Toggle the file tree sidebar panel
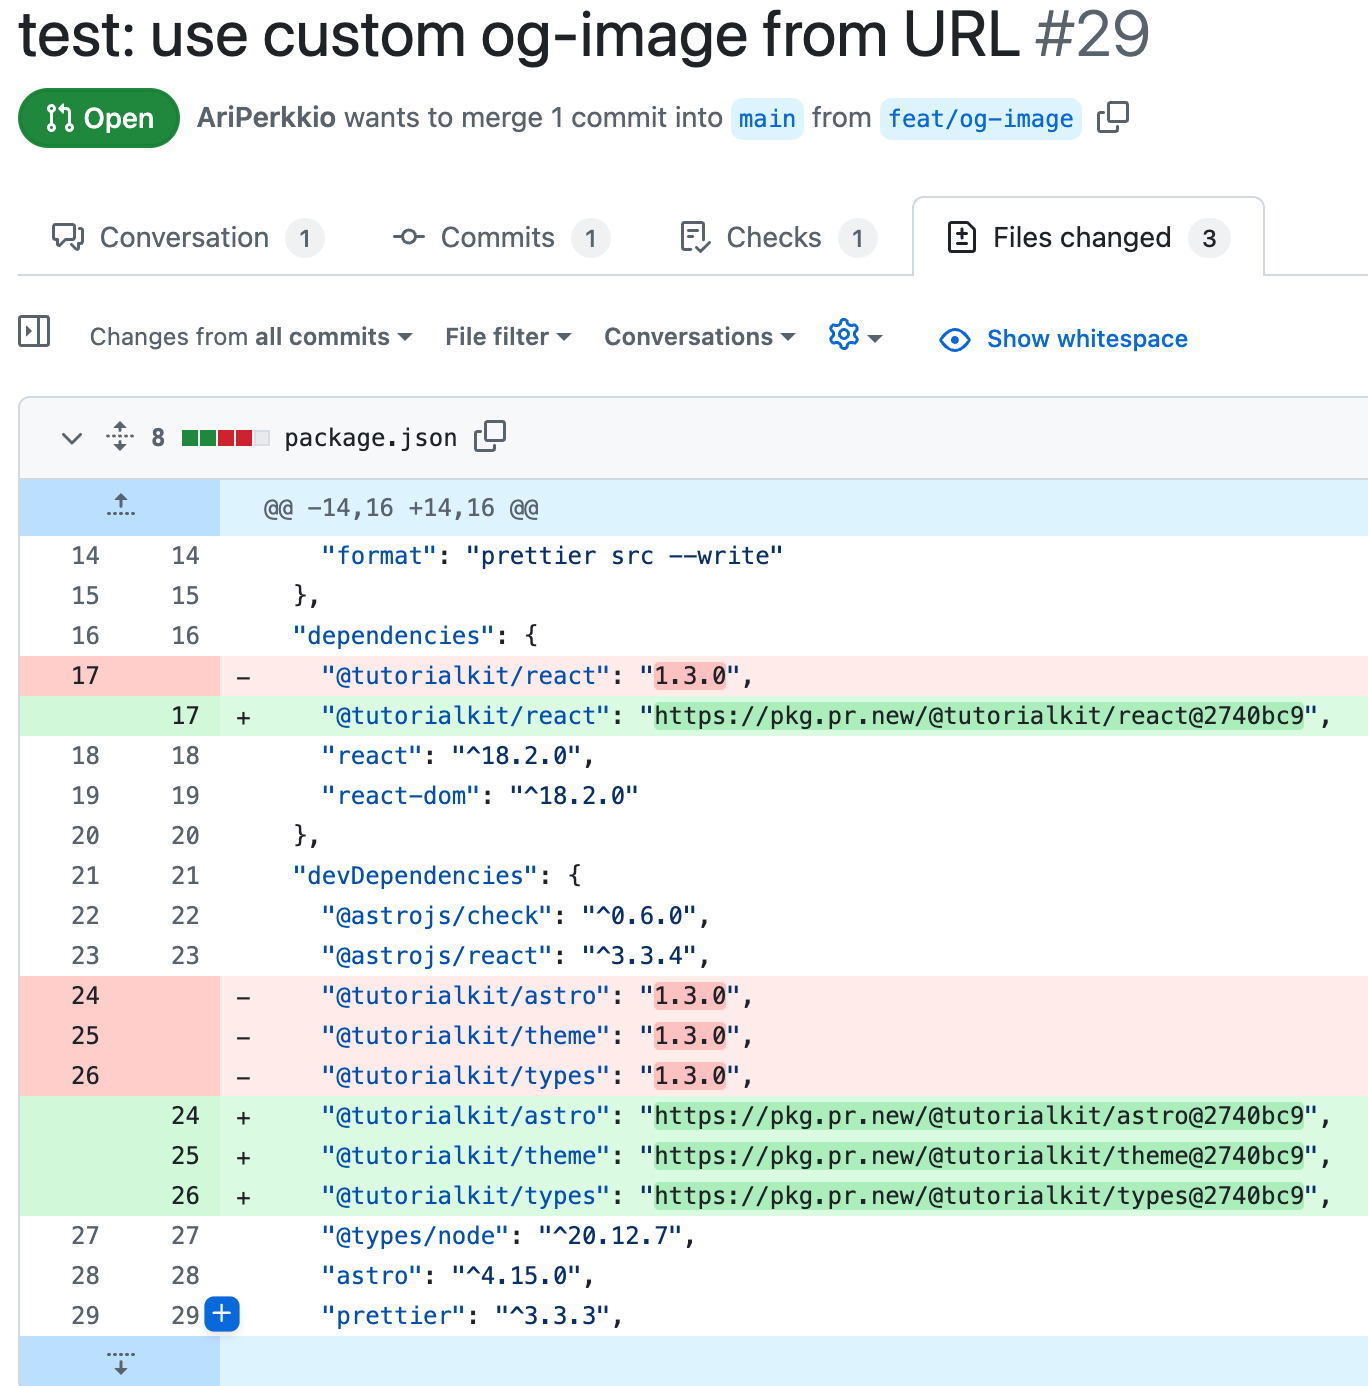Screen dimensions: 1368x1386 click(34, 332)
